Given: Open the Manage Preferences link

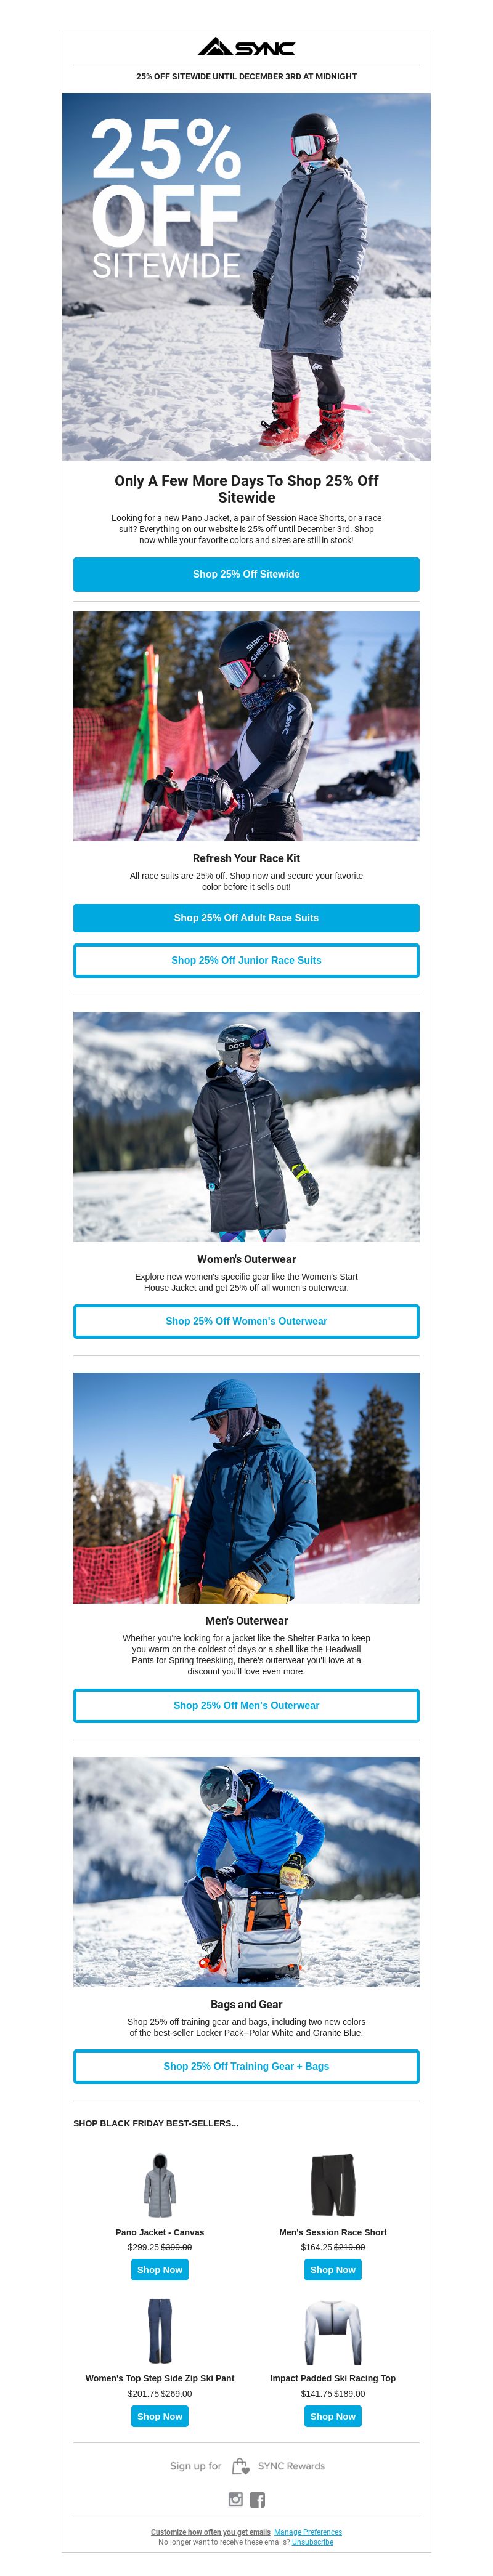Looking at the screenshot, I should [x=308, y=2533].
